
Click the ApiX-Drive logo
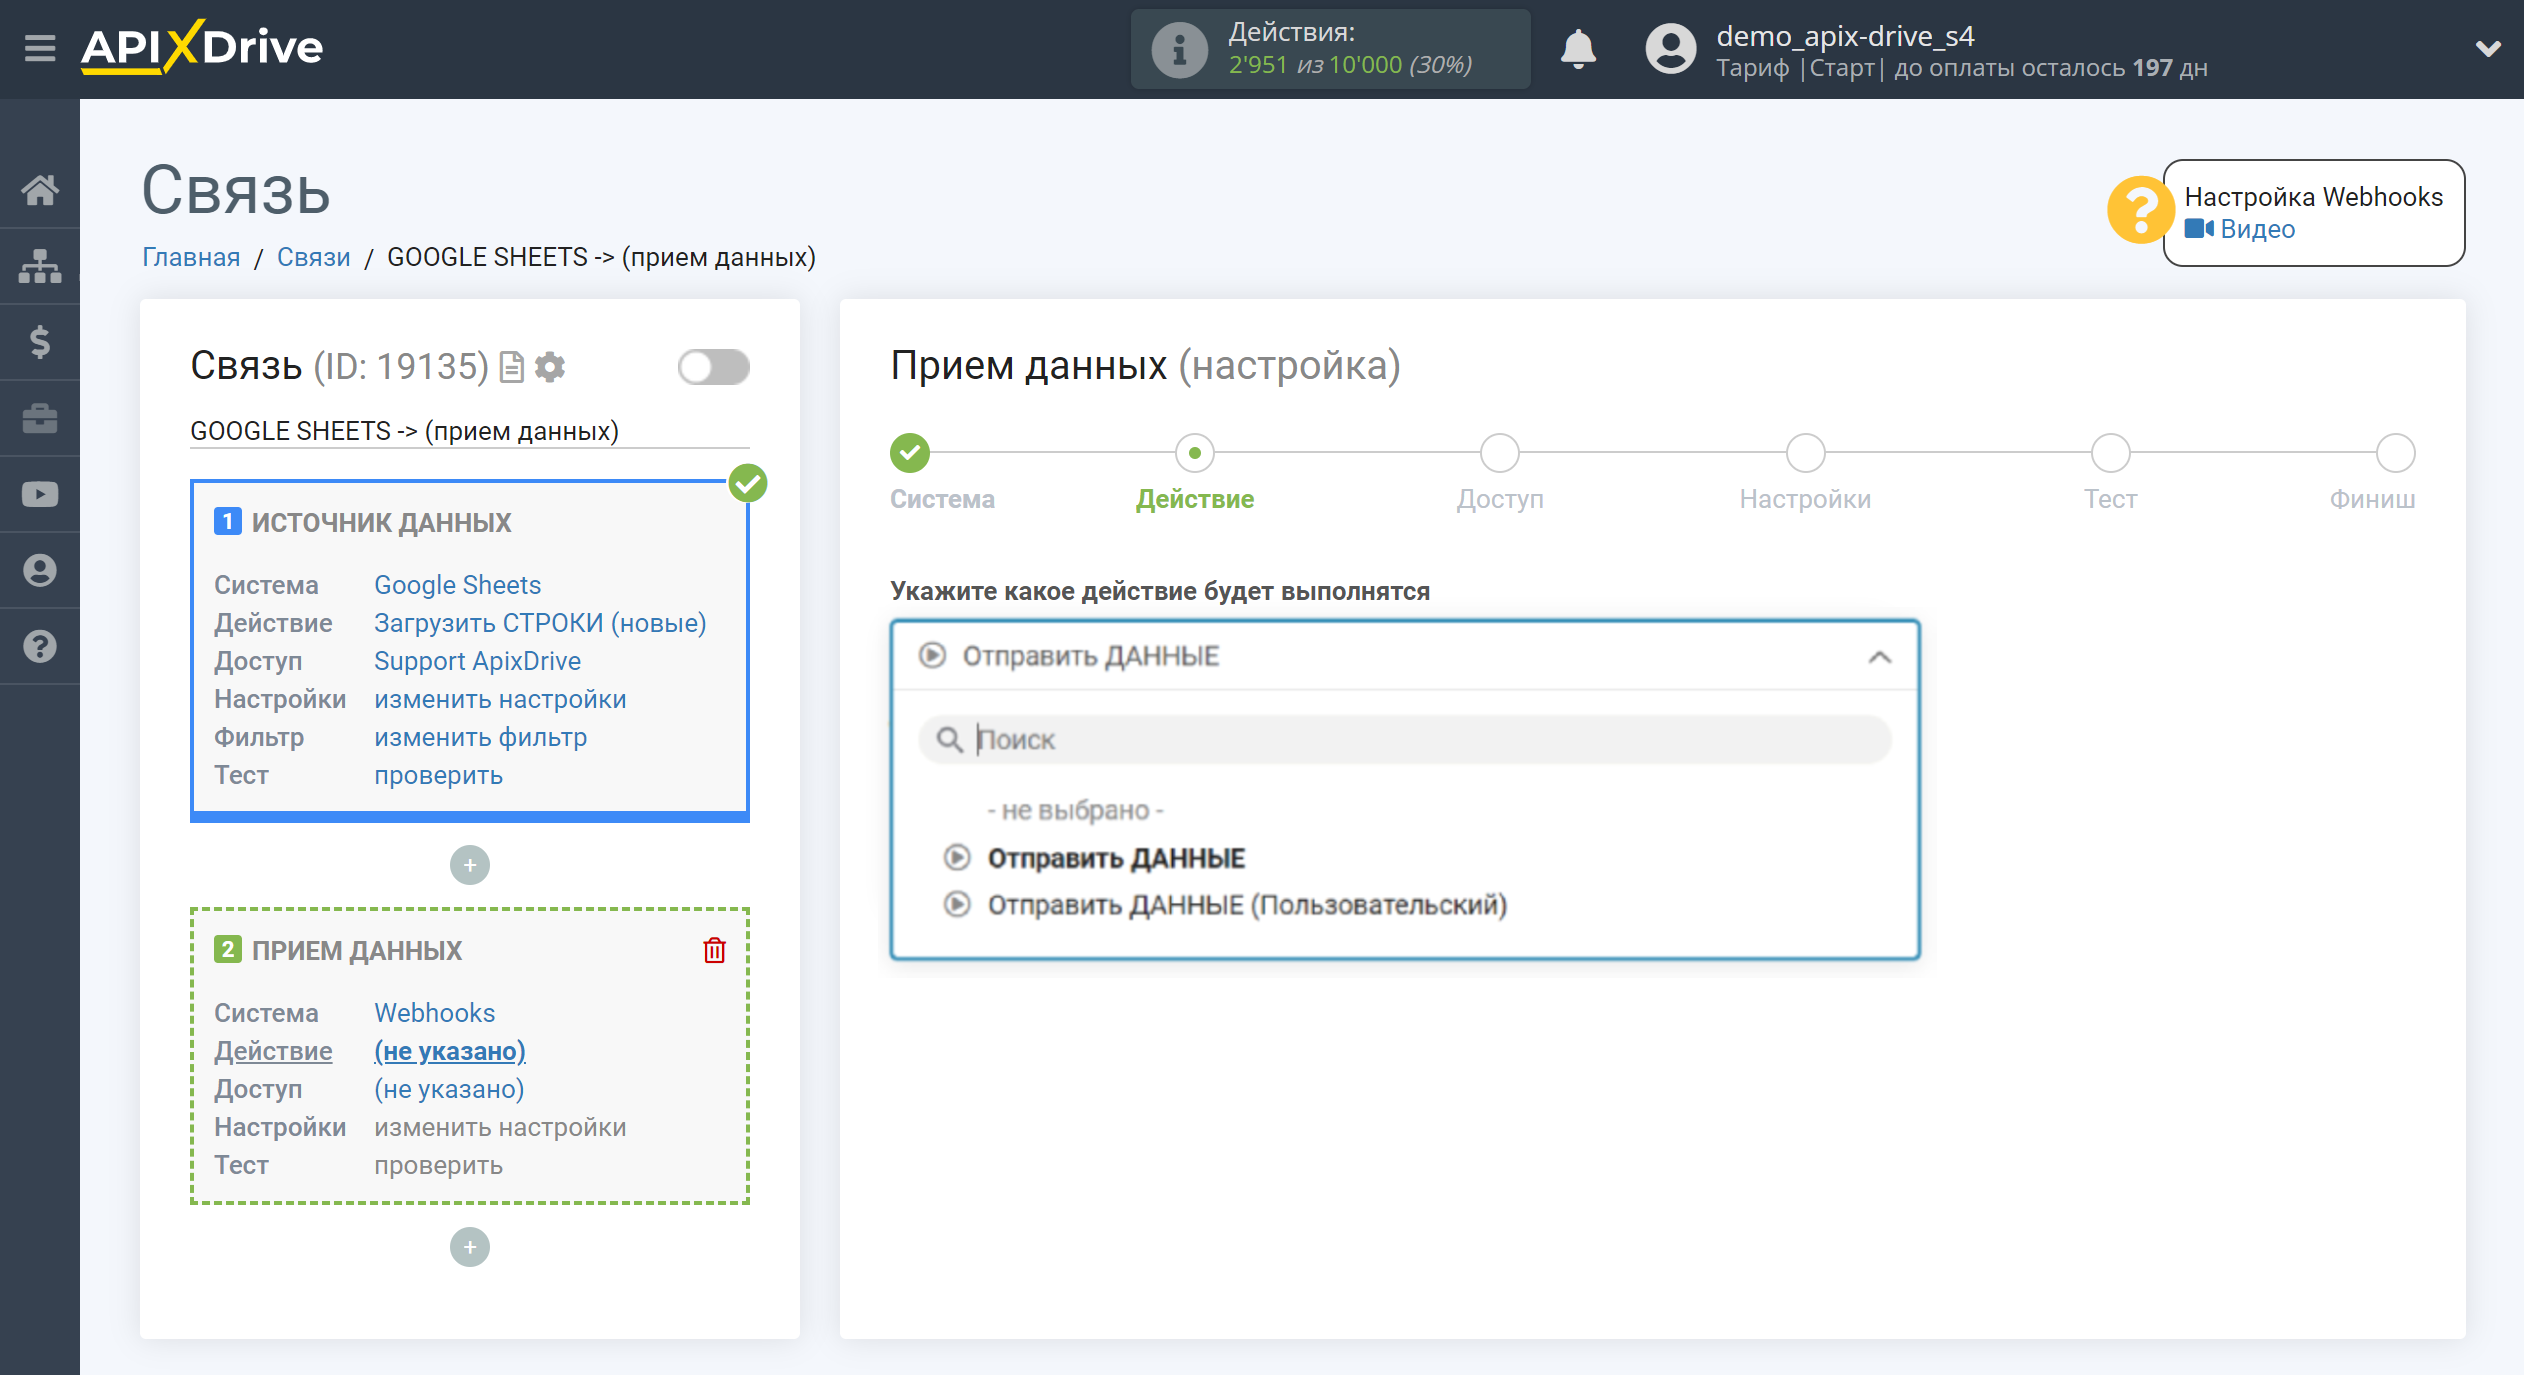coord(202,47)
